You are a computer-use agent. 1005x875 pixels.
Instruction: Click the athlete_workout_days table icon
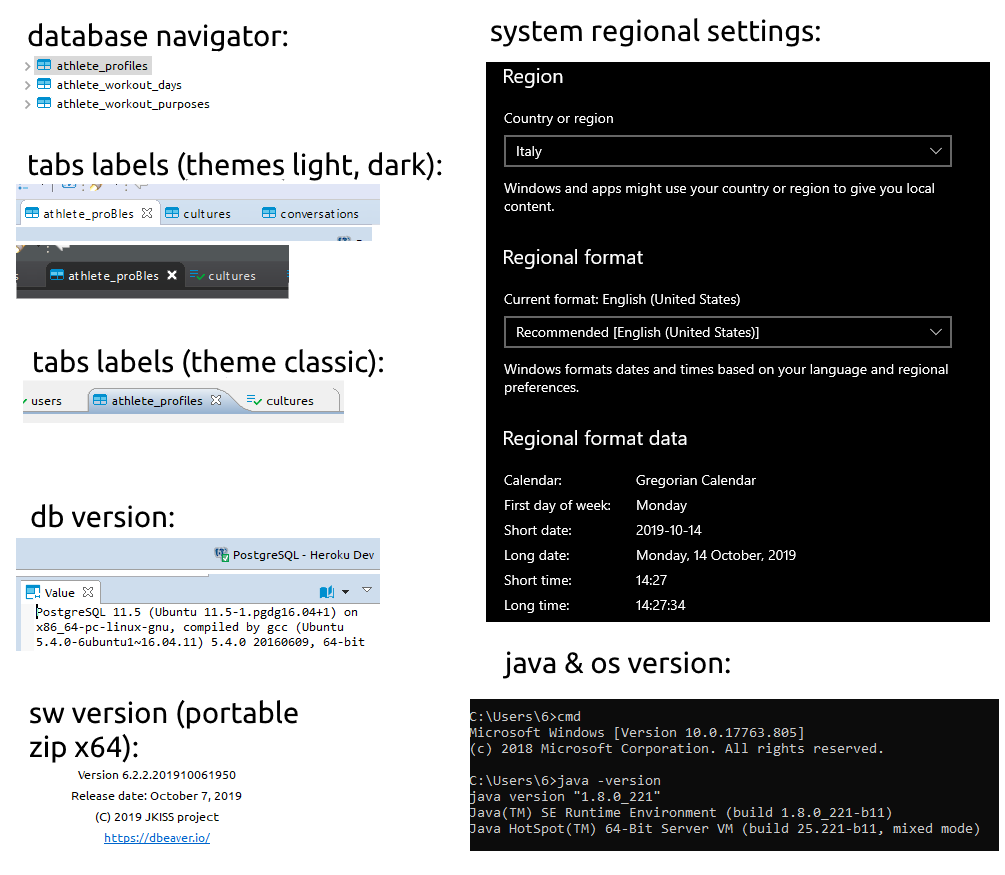click(44, 84)
